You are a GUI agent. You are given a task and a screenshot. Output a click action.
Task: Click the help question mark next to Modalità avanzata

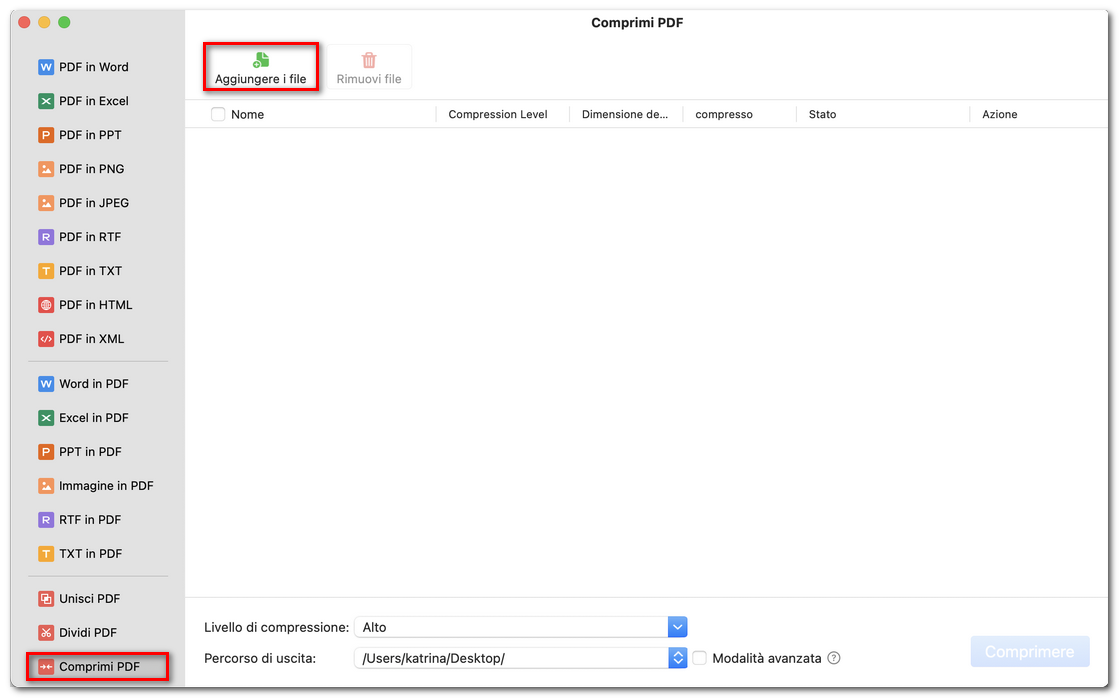coord(834,657)
